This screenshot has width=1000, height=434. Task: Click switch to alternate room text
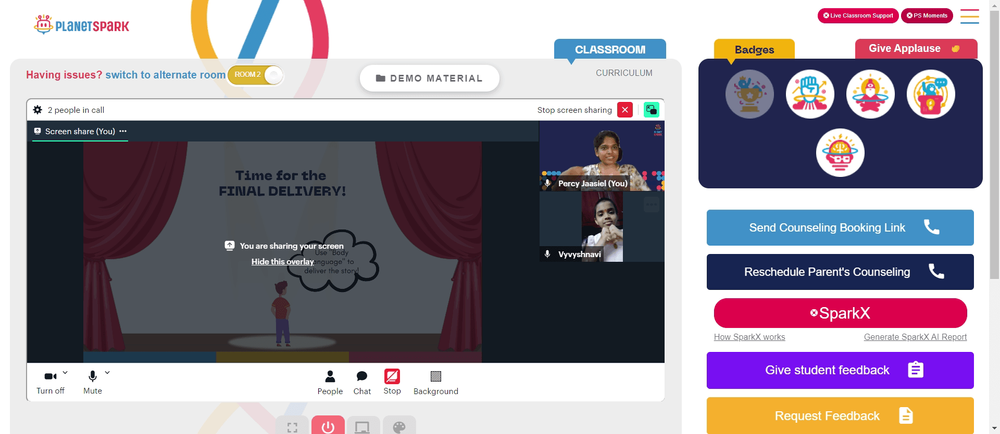[x=165, y=75]
